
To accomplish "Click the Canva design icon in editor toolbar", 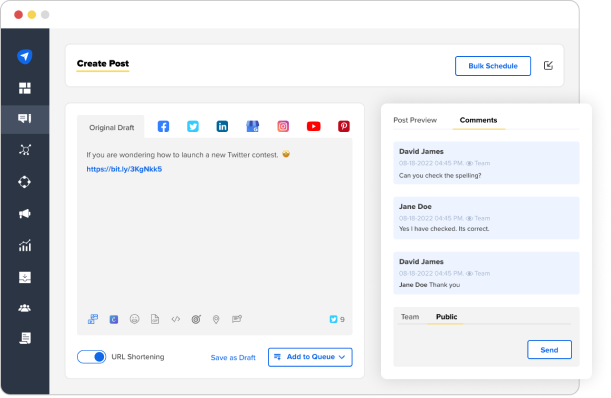I will click(114, 319).
